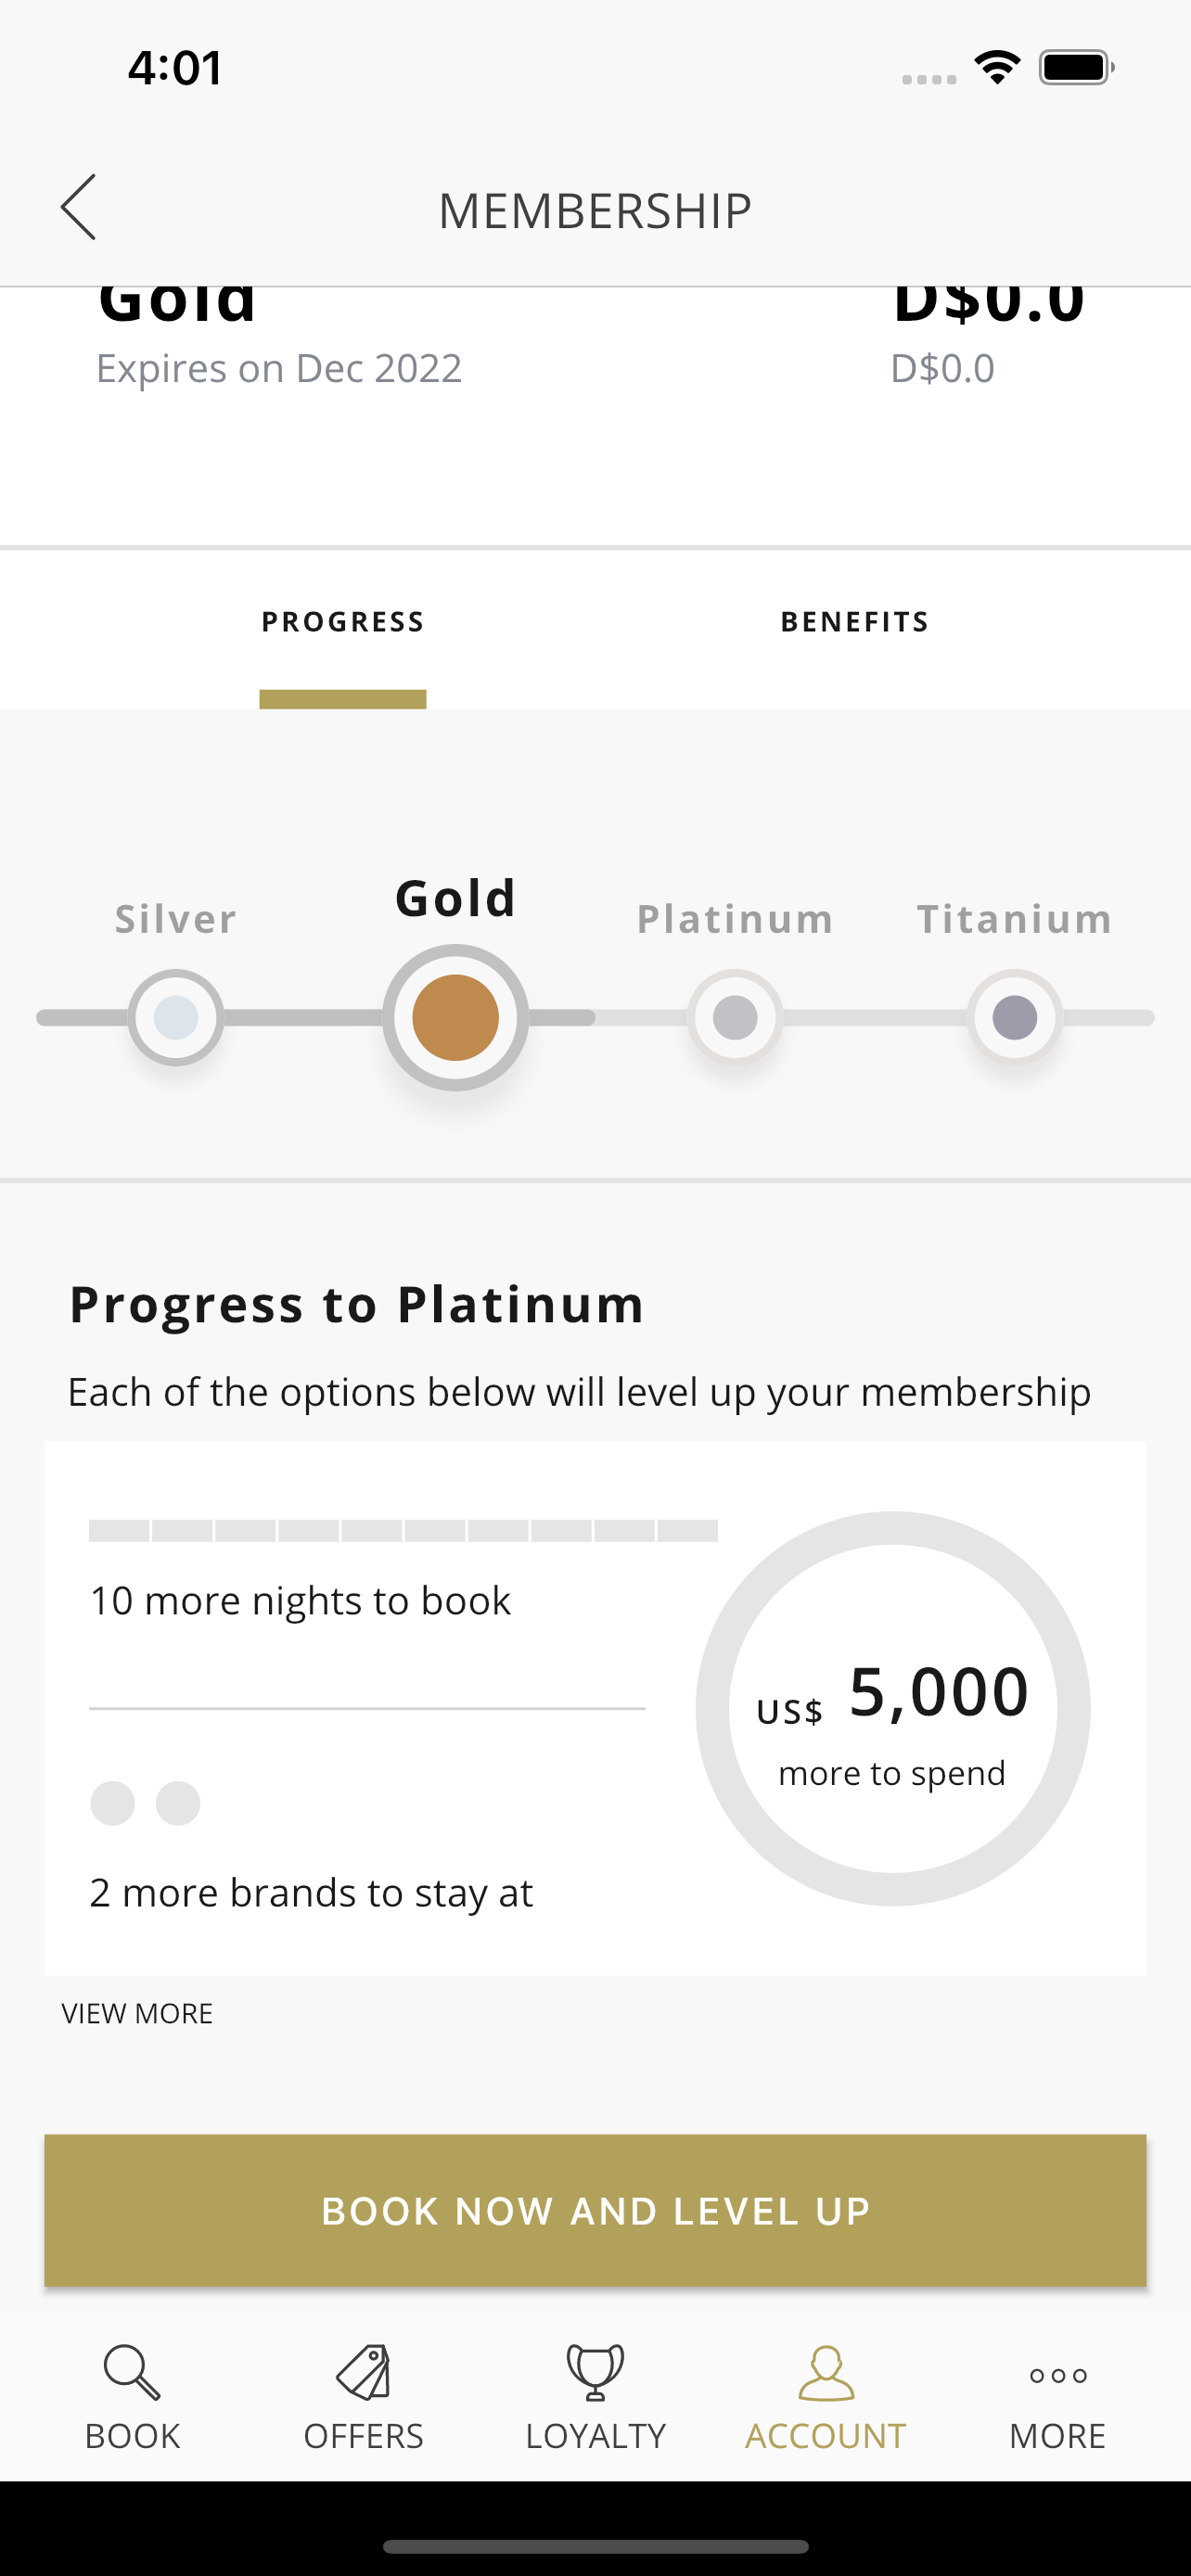This screenshot has width=1191, height=2576.
Task: Tap the nights-to-book progress bar
Action: (403, 1530)
